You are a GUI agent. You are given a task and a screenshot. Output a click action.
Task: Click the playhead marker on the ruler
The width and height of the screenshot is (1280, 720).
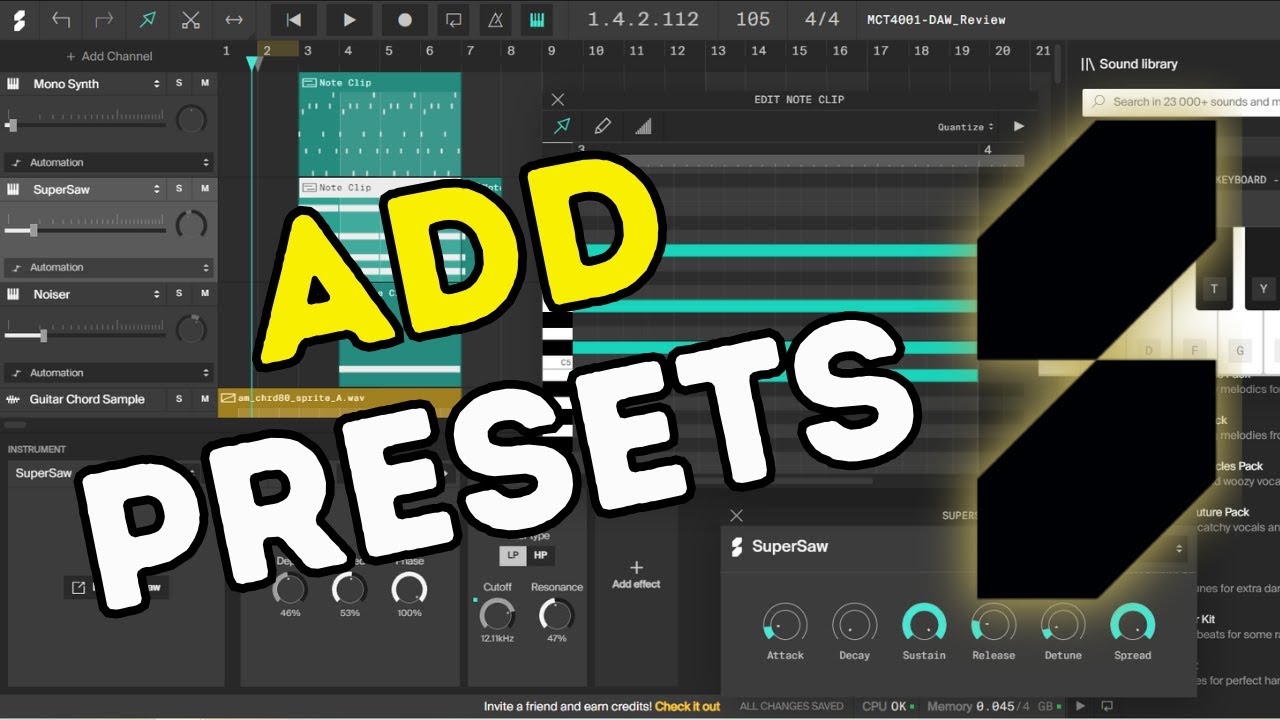coord(254,63)
